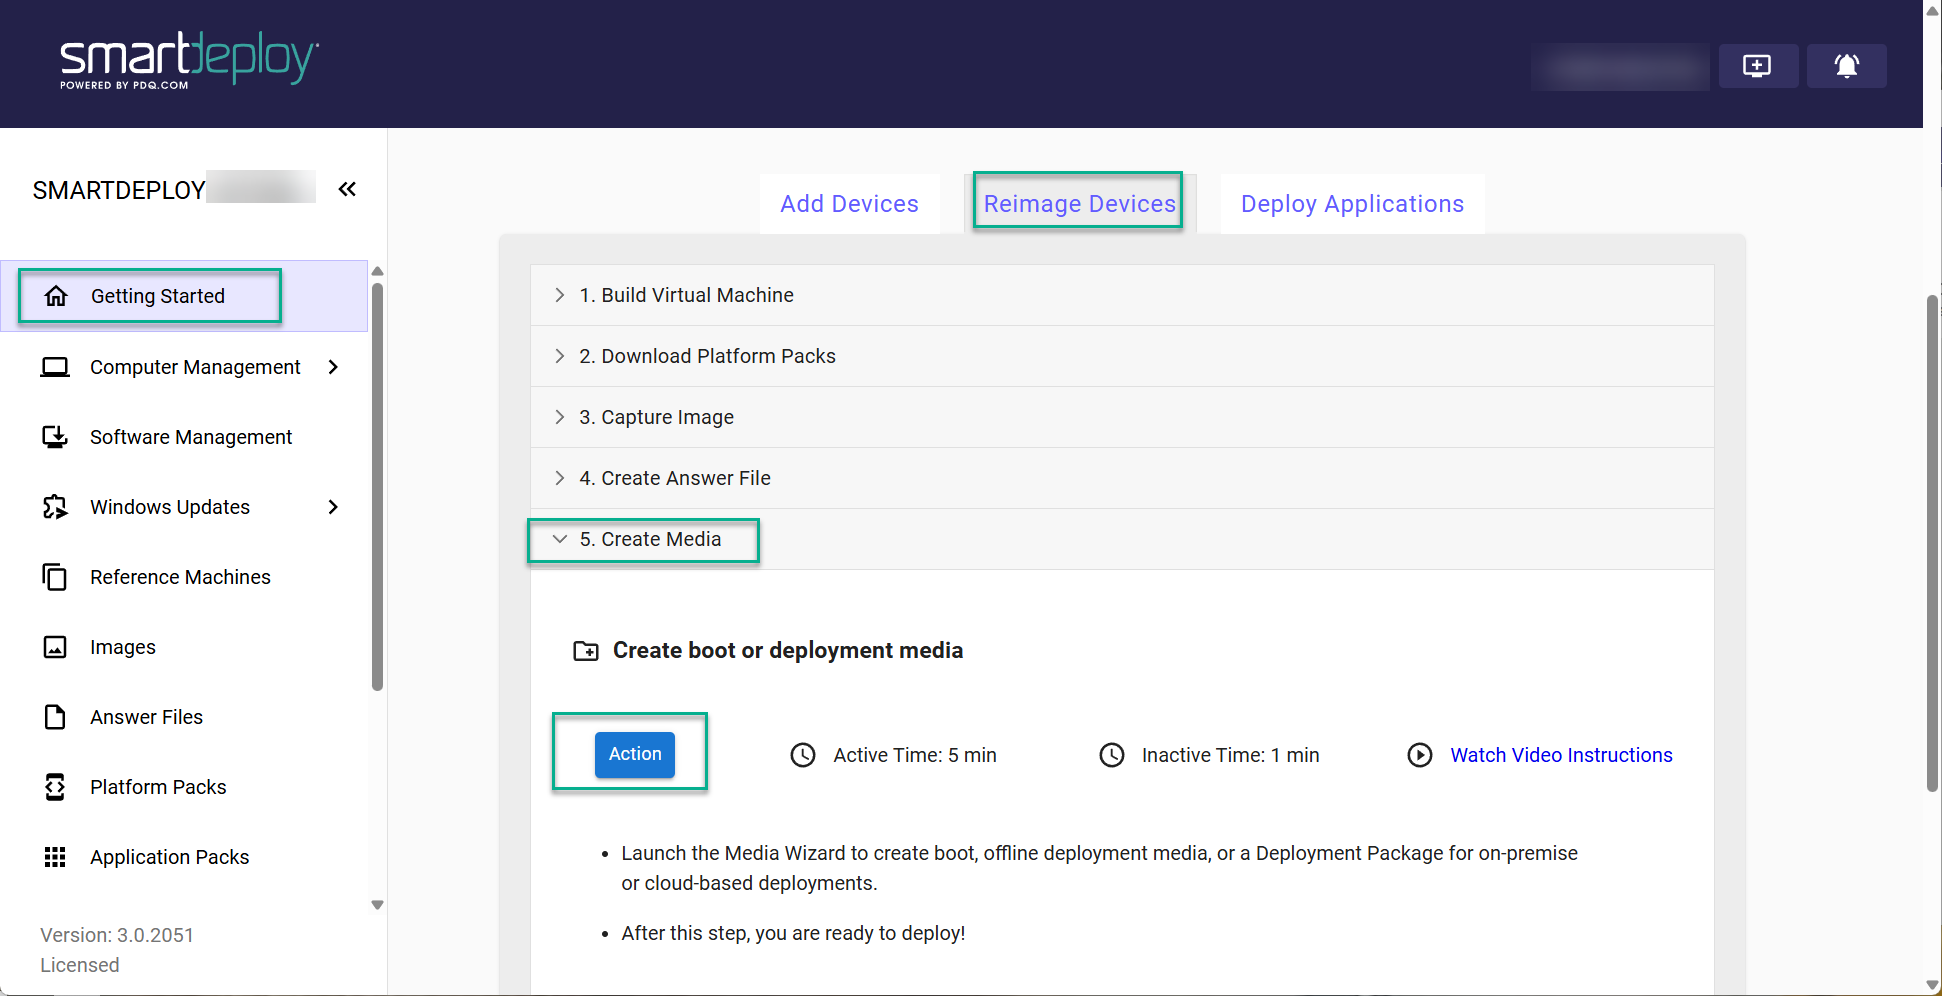Collapse step 5 Create Media
The image size is (1942, 996).
pyautogui.click(x=1122, y=539)
